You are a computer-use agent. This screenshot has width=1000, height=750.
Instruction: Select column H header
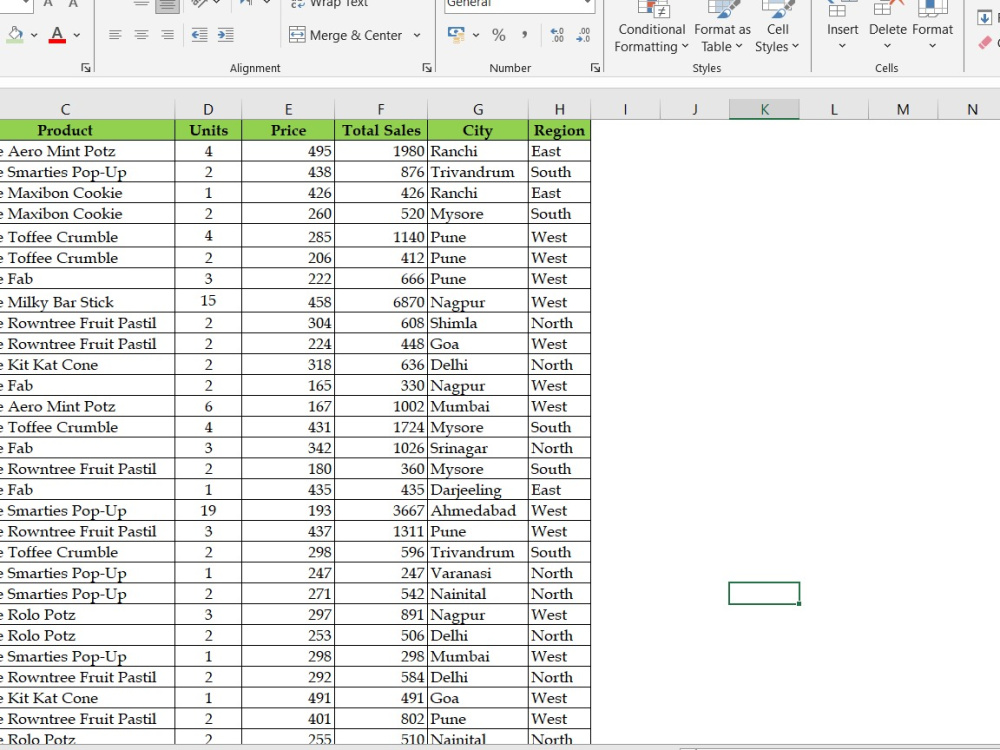[x=559, y=110]
